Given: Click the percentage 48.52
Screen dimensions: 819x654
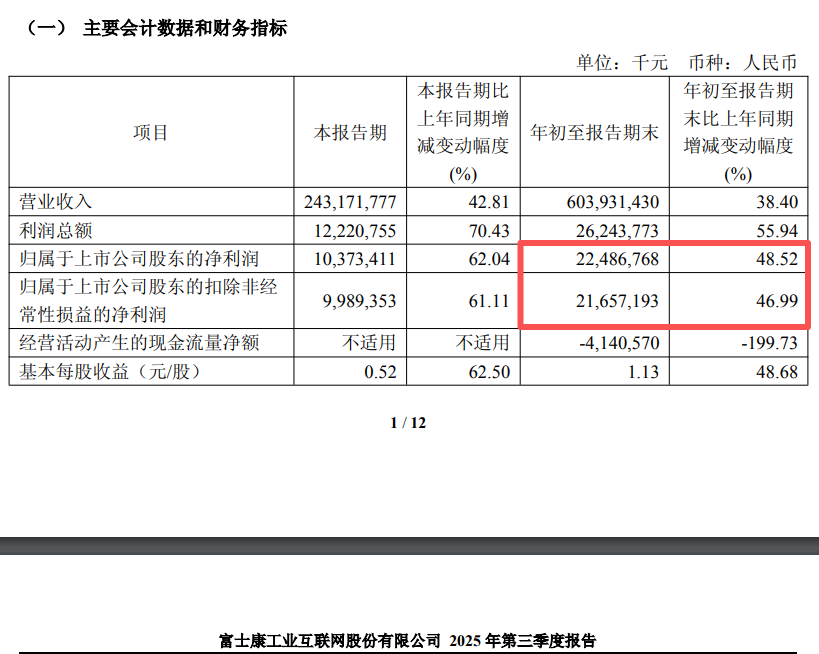Looking at the screenshot, I should pos(777,259).
